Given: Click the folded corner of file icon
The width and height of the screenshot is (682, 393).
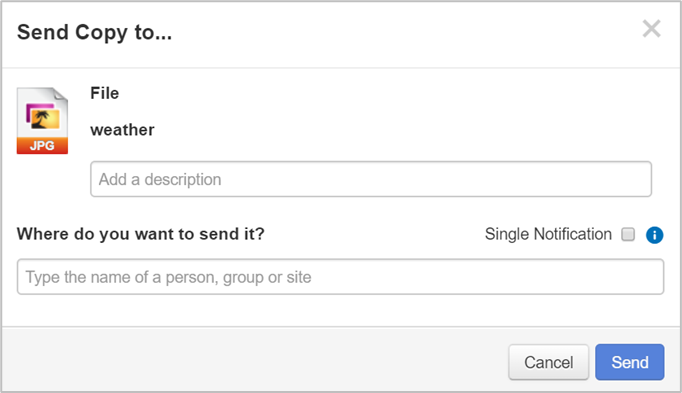Looking at the screenshot, I should (x=60, y=94).
